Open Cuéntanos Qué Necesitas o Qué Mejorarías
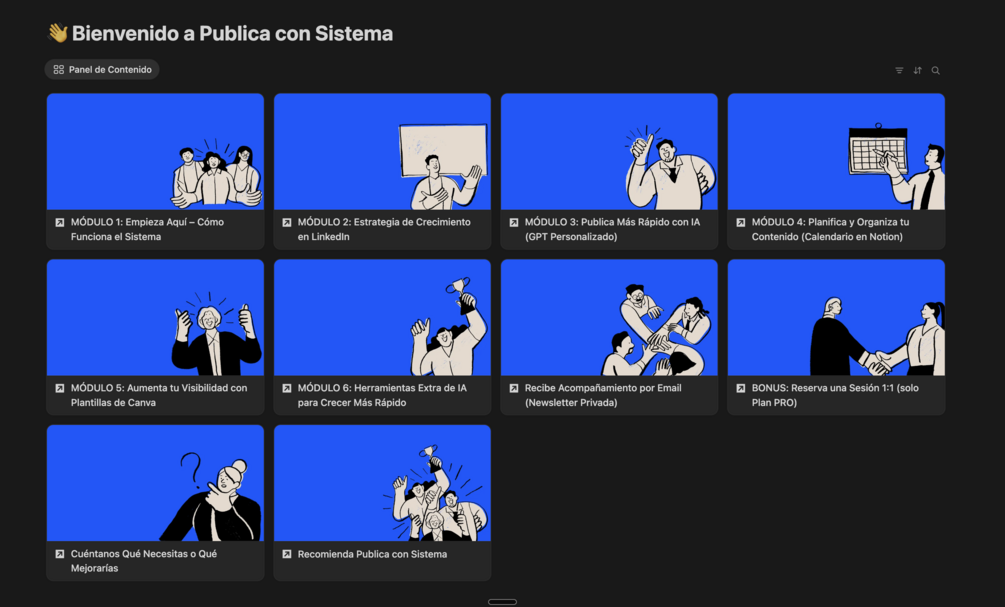The width and height of the screenshot is (1005, 607). 144,561
